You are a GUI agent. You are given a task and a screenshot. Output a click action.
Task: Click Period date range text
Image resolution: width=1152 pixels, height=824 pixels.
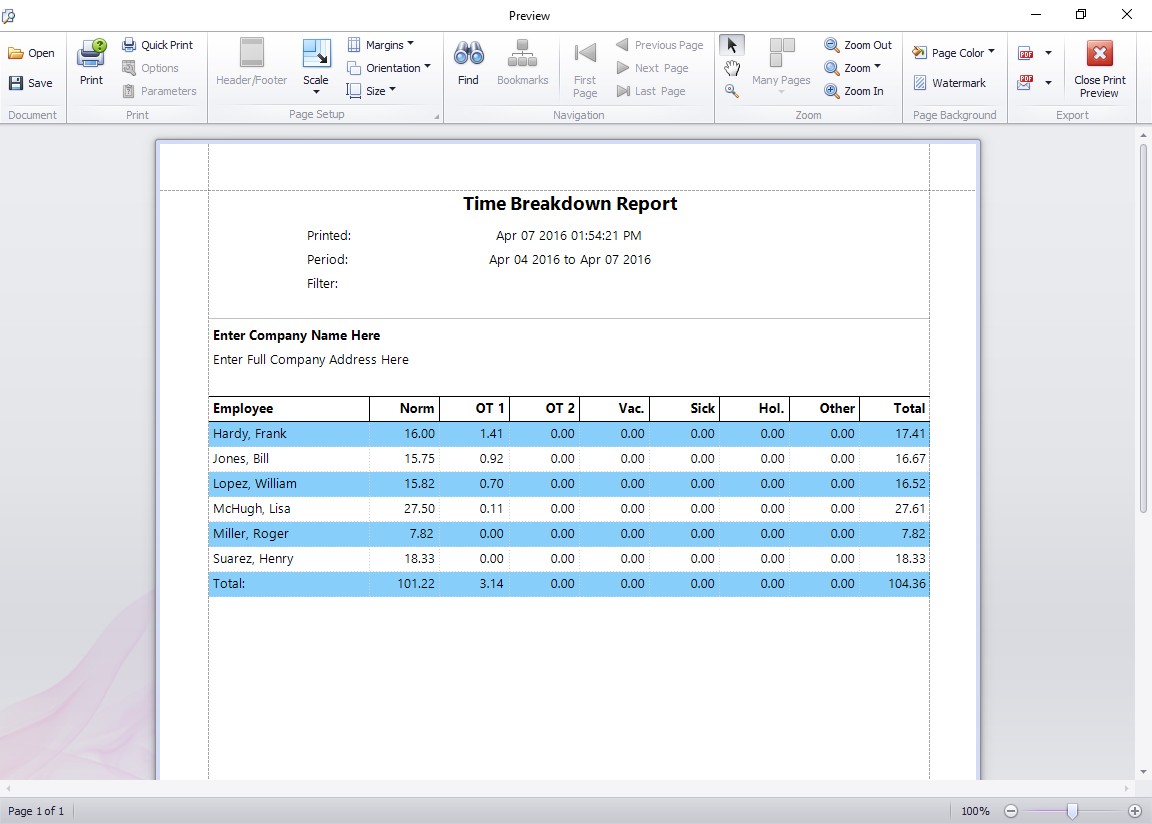click(570, 259)
